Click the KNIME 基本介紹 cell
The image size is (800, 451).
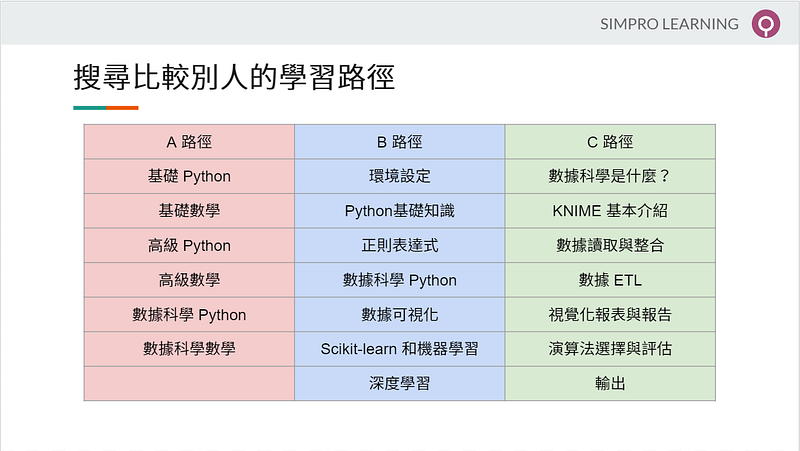click(x=610, y=211)
